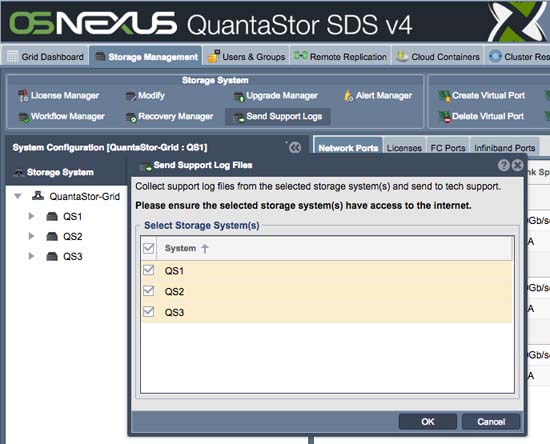
Task: Open the Remote Replication tab
Action: (340, 56)
